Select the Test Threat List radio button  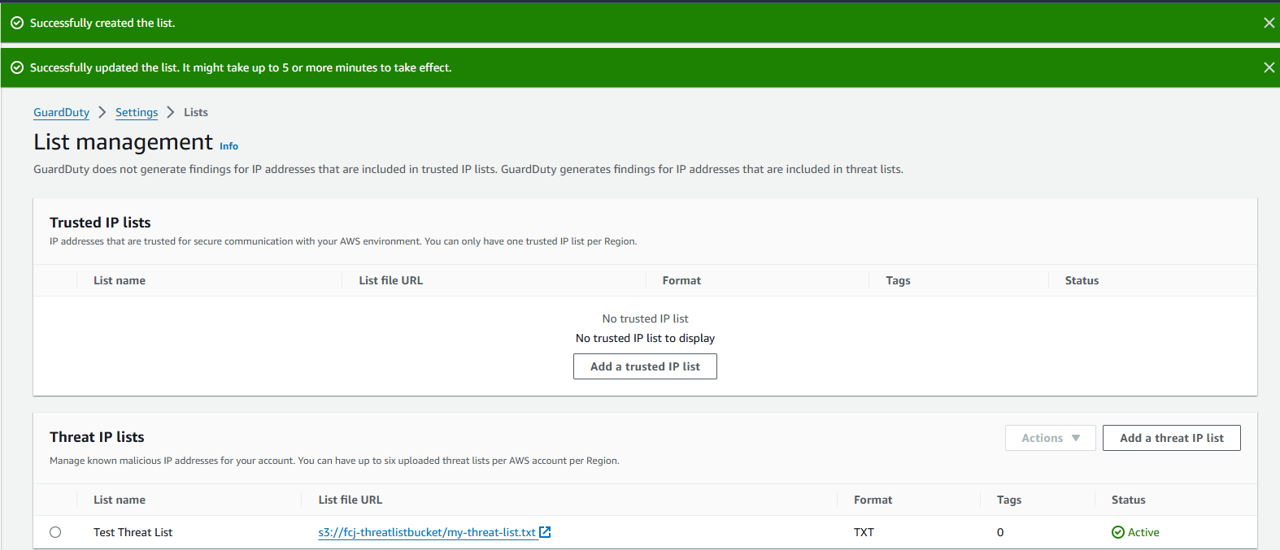point(55,532)
